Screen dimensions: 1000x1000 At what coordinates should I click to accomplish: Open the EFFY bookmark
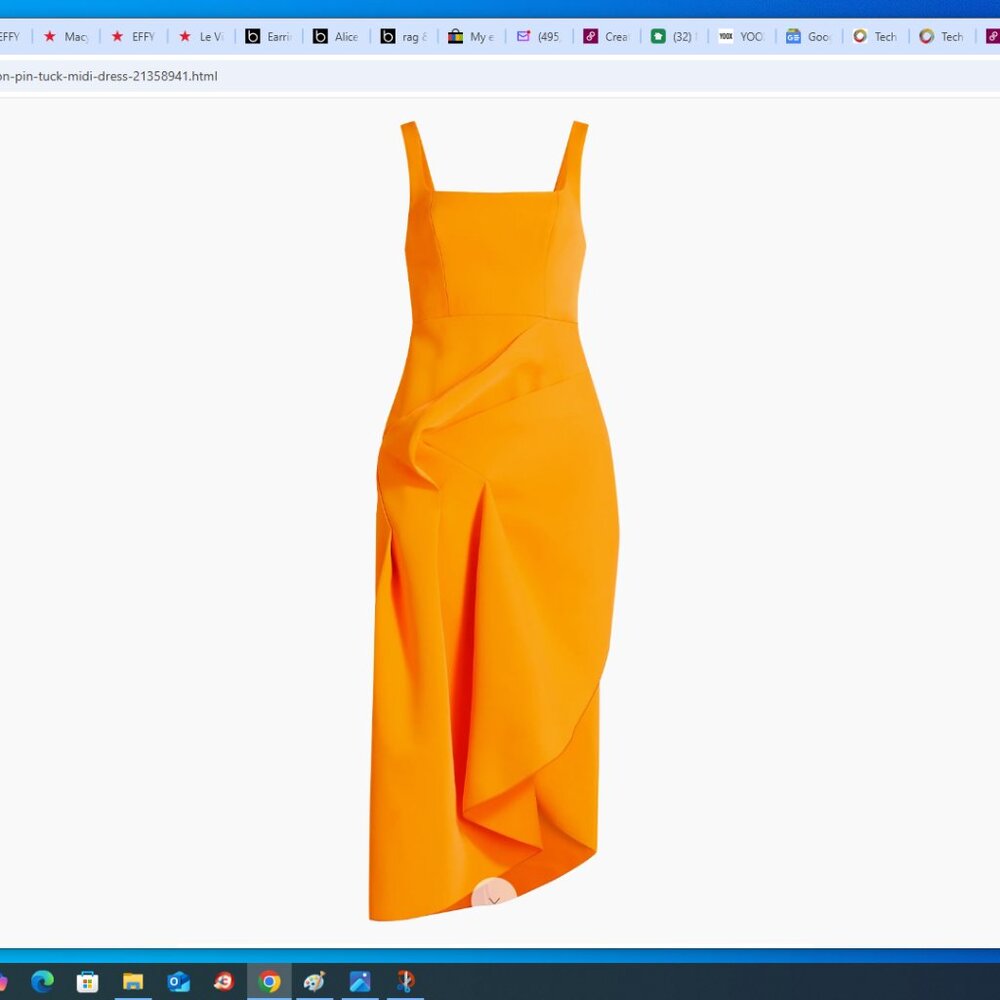point(135,36)
